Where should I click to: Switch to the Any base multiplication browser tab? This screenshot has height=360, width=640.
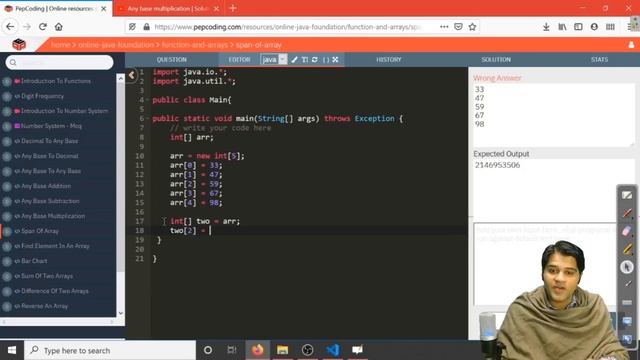point(169,9)
